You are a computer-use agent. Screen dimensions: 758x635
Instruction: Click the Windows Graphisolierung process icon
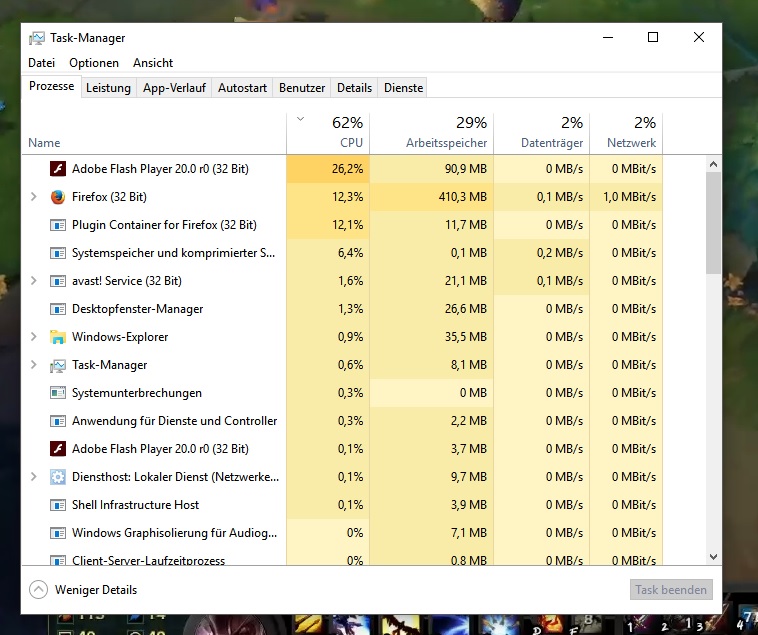(58, 533)
